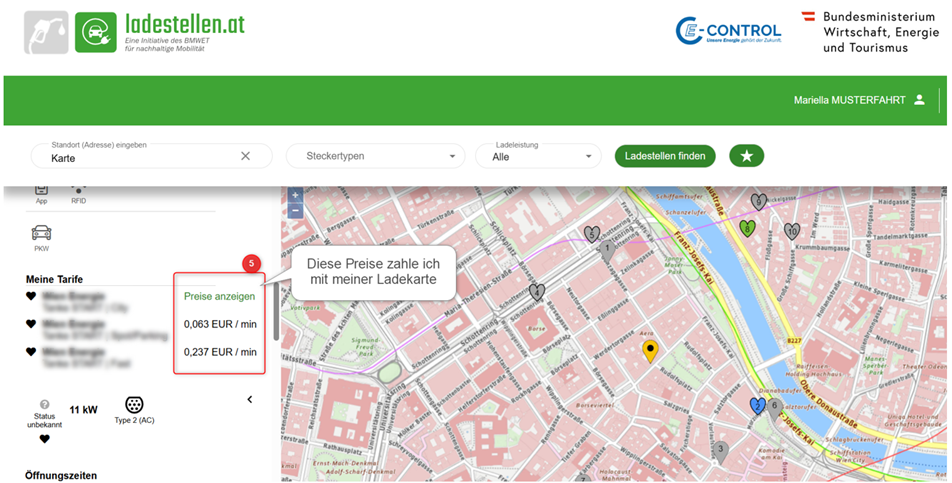Toggle favorite heart below Status unbekannt
The height and width of the screenshot is (483, 952).
[44, 438]
